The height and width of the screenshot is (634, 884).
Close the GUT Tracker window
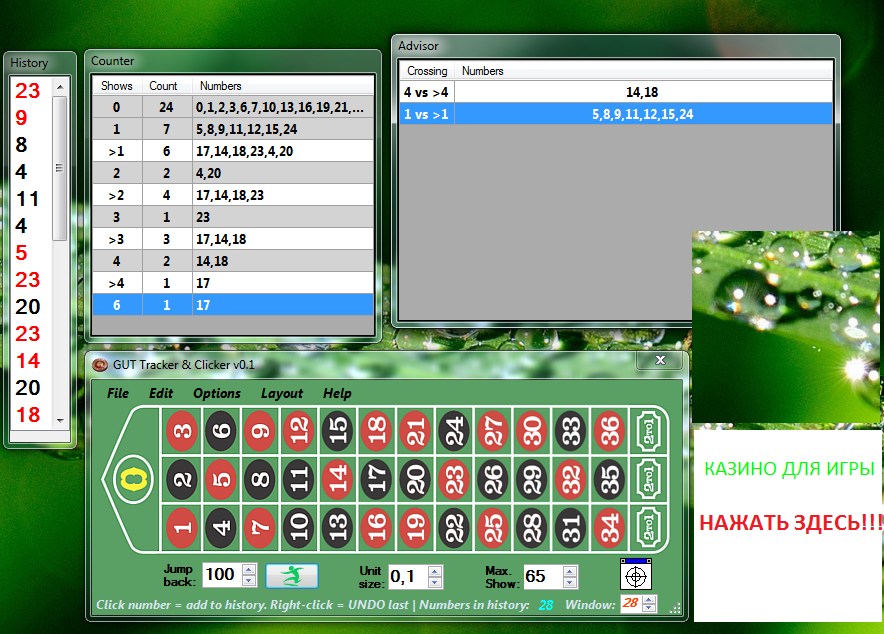660,360
